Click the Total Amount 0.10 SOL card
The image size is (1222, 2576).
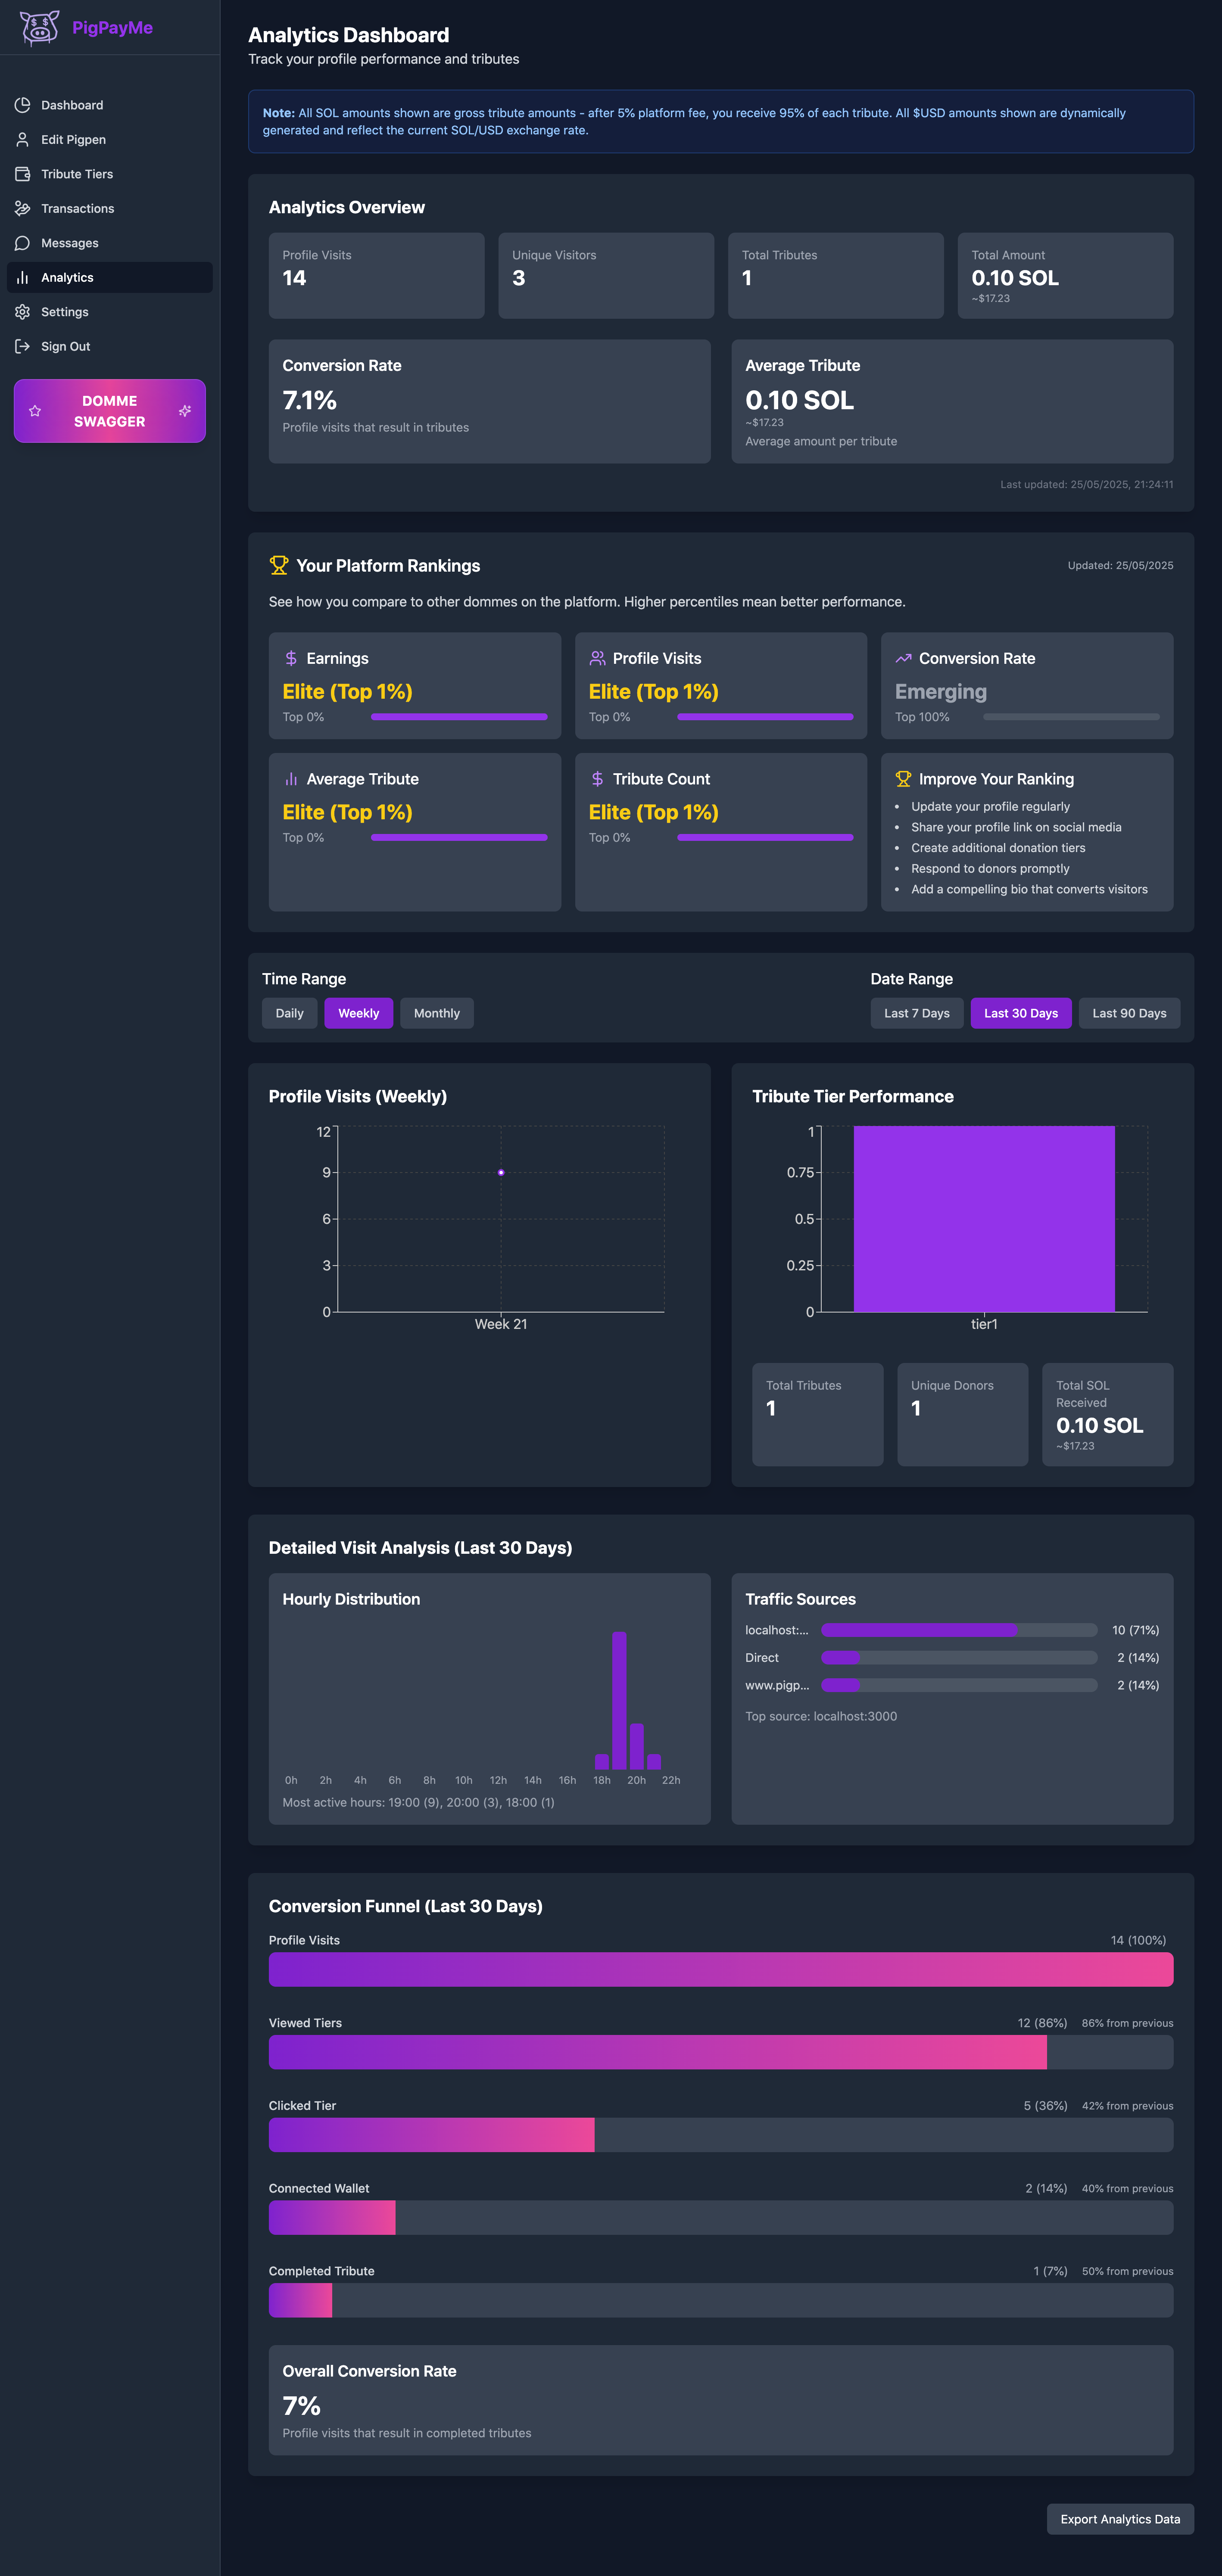1066,276
